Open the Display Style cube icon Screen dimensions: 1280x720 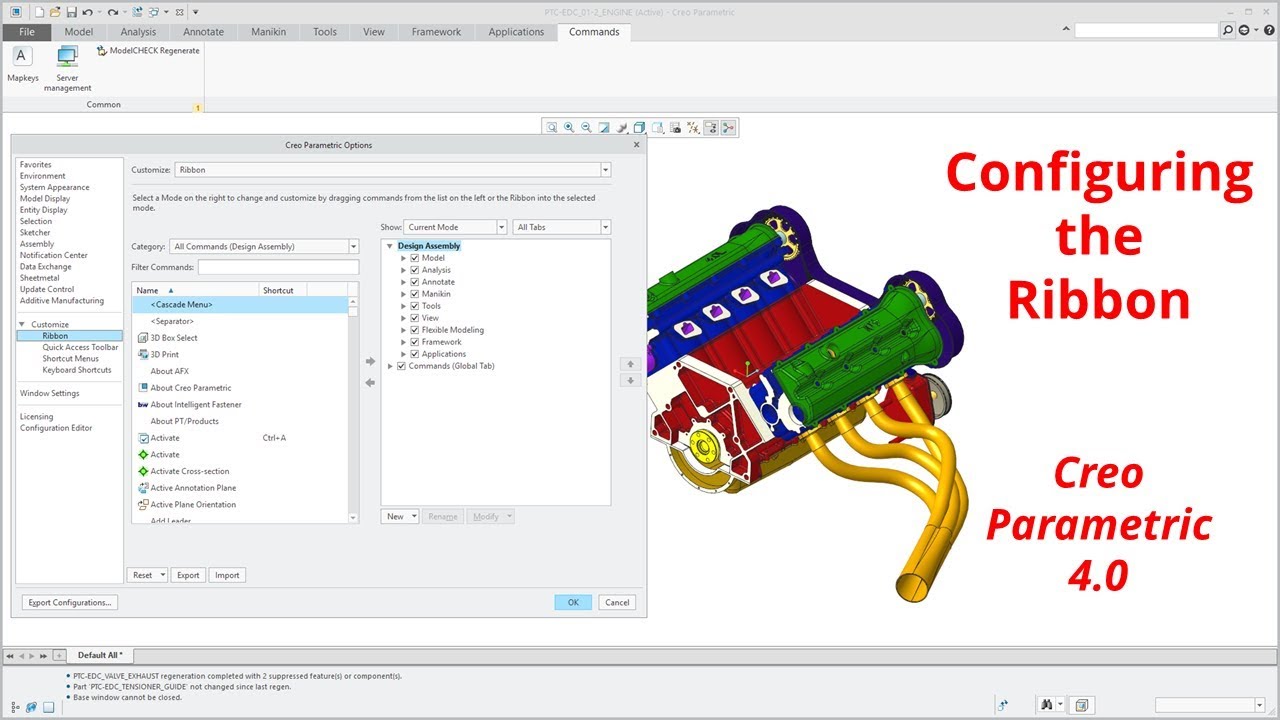640,128
